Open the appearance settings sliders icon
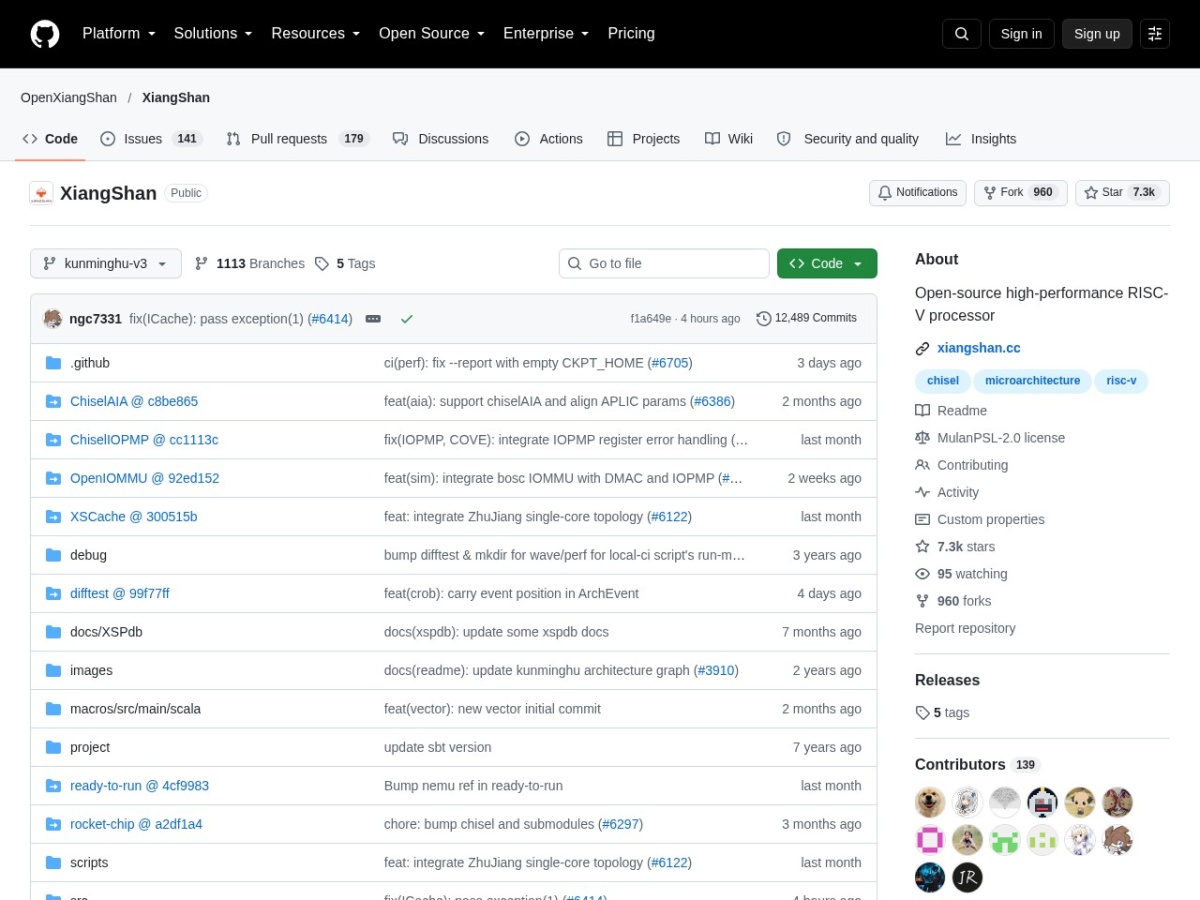Screen dimensions: 1200x900 (x=1155, y=34)
